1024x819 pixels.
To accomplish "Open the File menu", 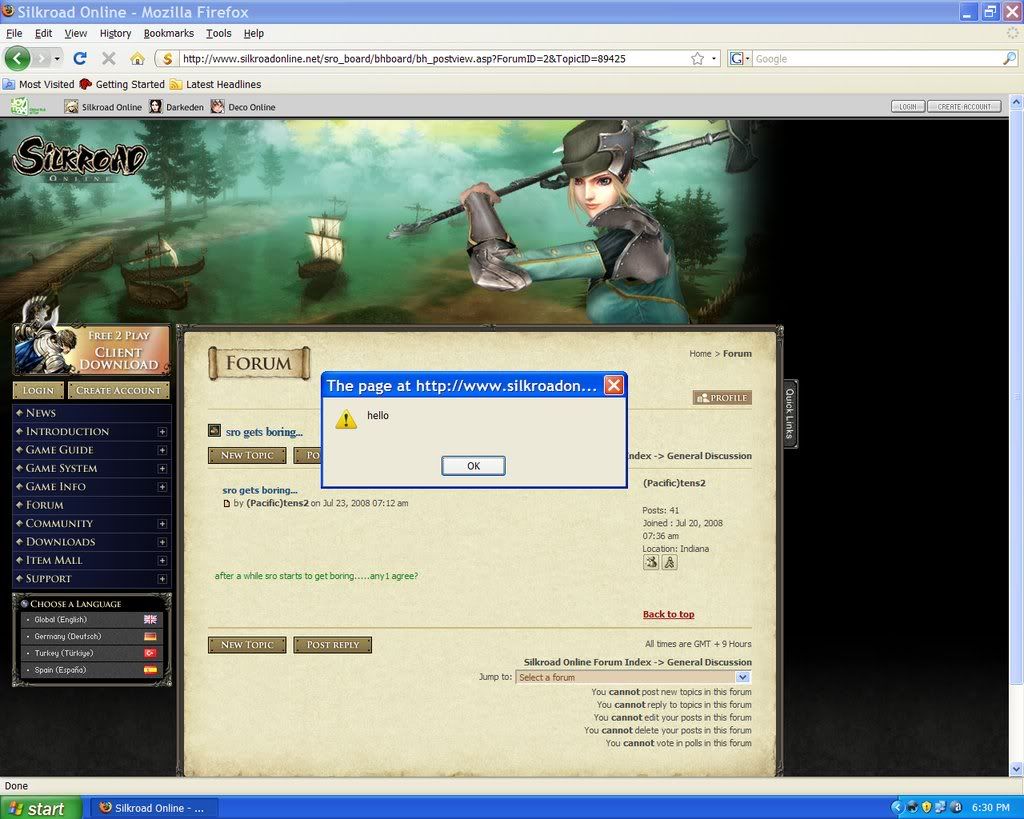I will click(x=14, y=33).
